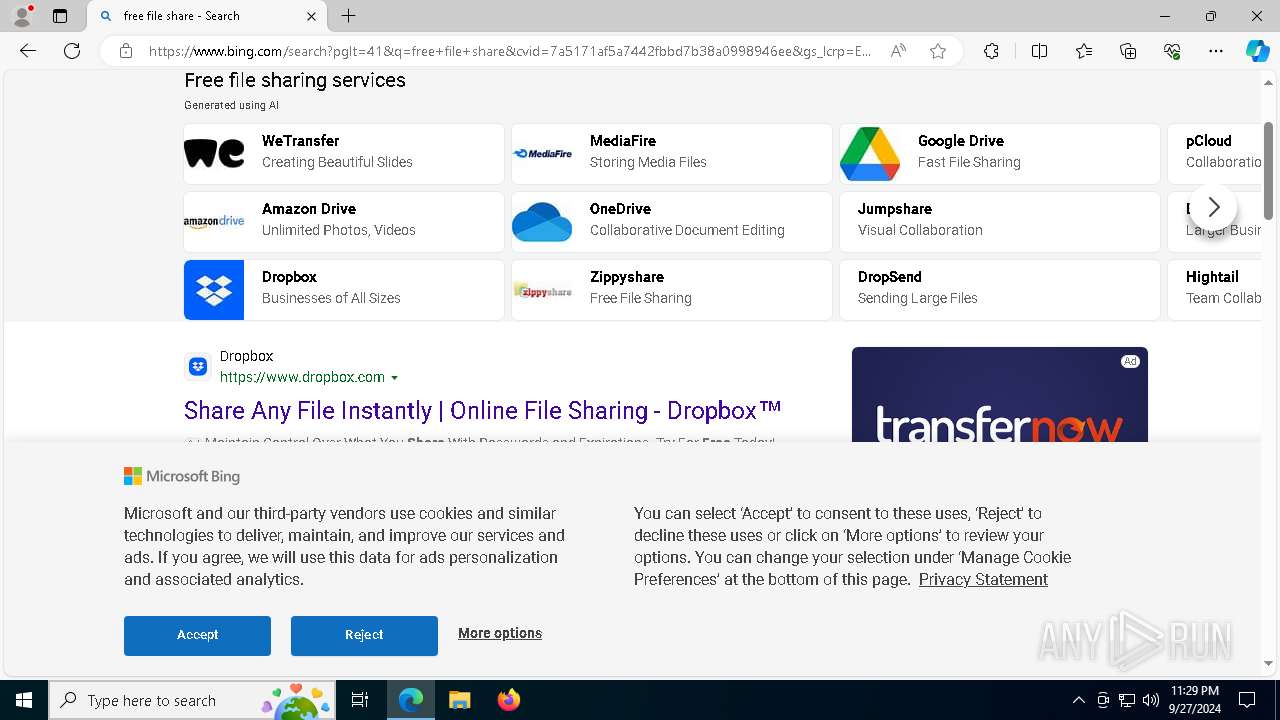Add page to favorites star icon
Viewport: 1280px width, 720px height.
click(x=938, y=51)
